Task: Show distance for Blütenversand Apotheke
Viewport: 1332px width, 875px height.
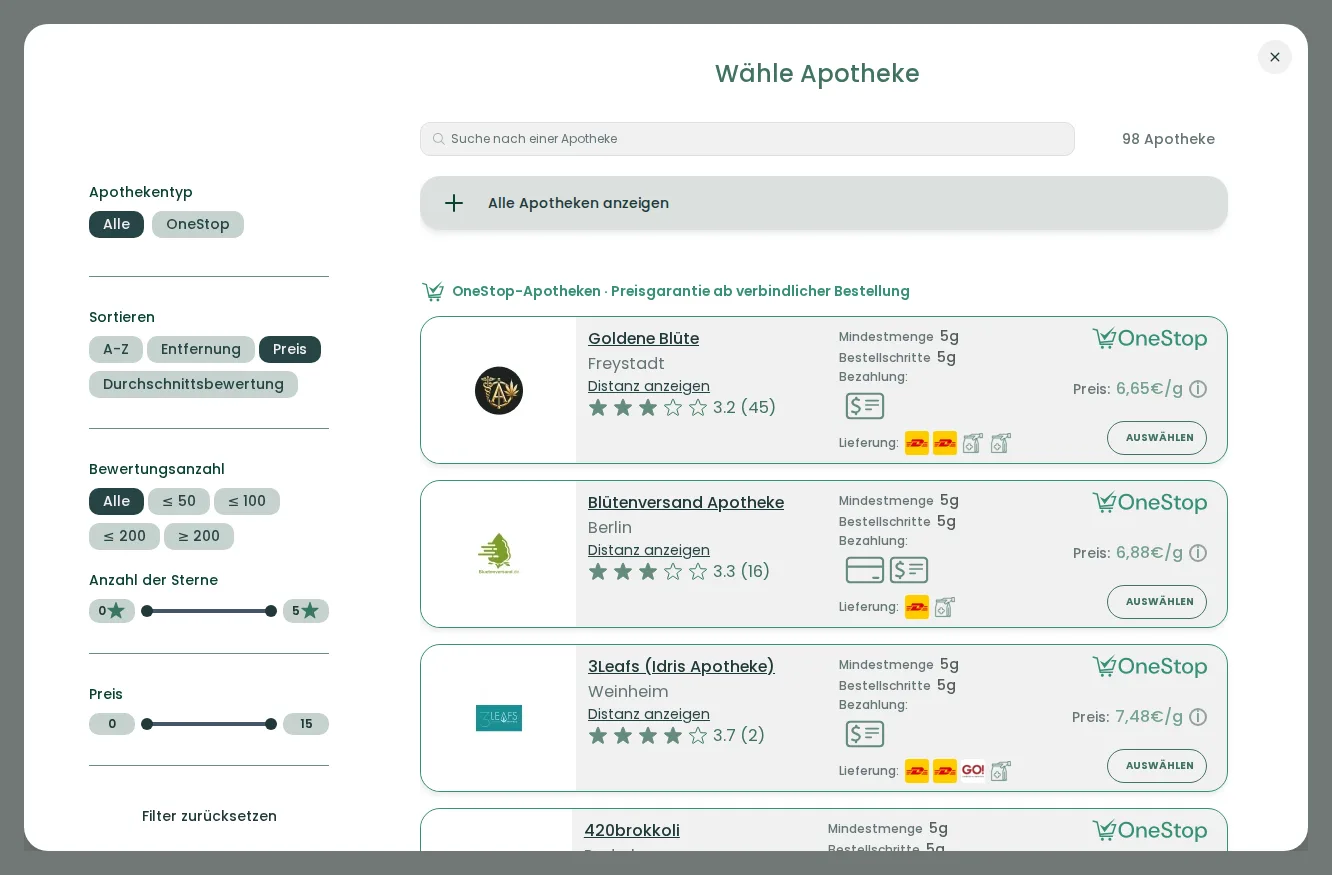Action: pos(649,550)
